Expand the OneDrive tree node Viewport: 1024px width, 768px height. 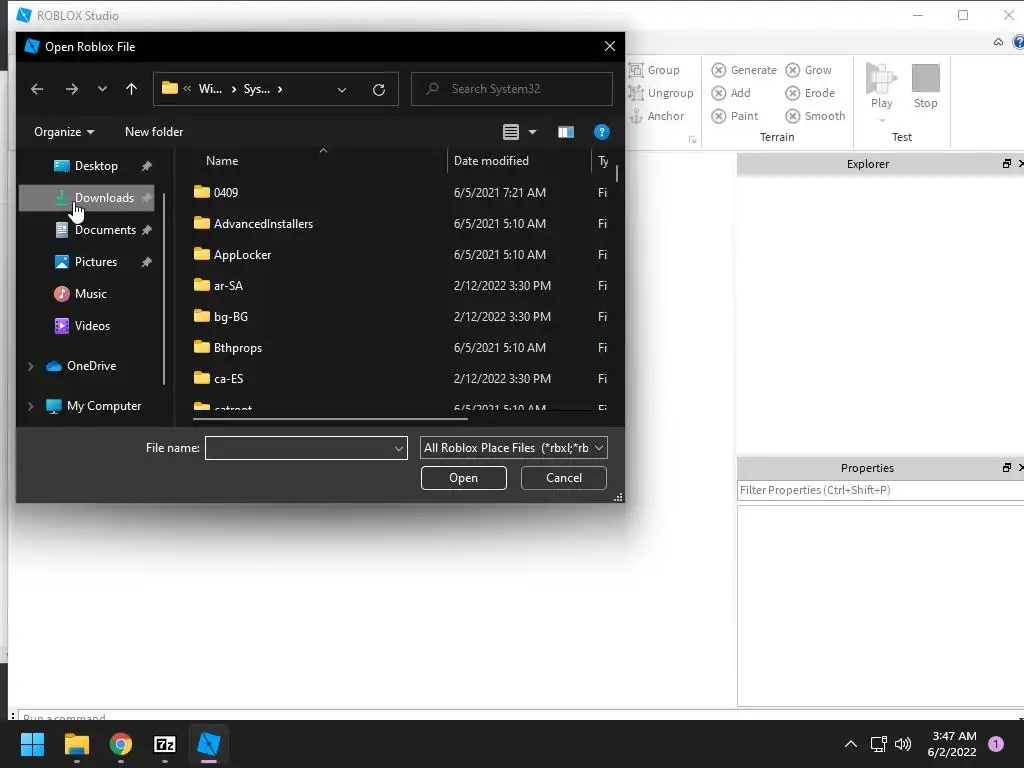click(x=30, y=366)
